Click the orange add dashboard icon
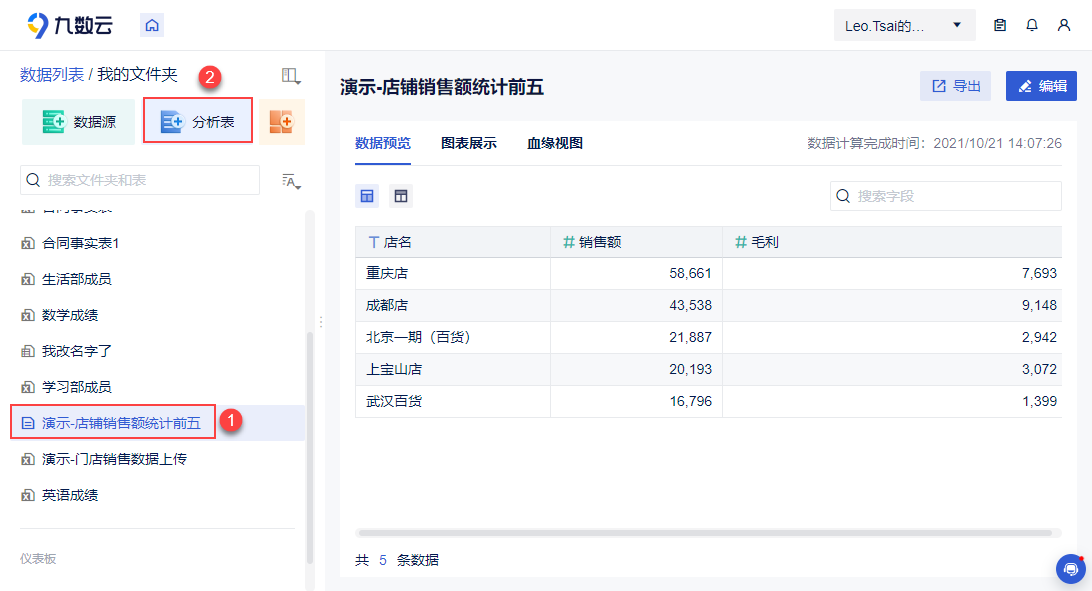 point(281,122)
